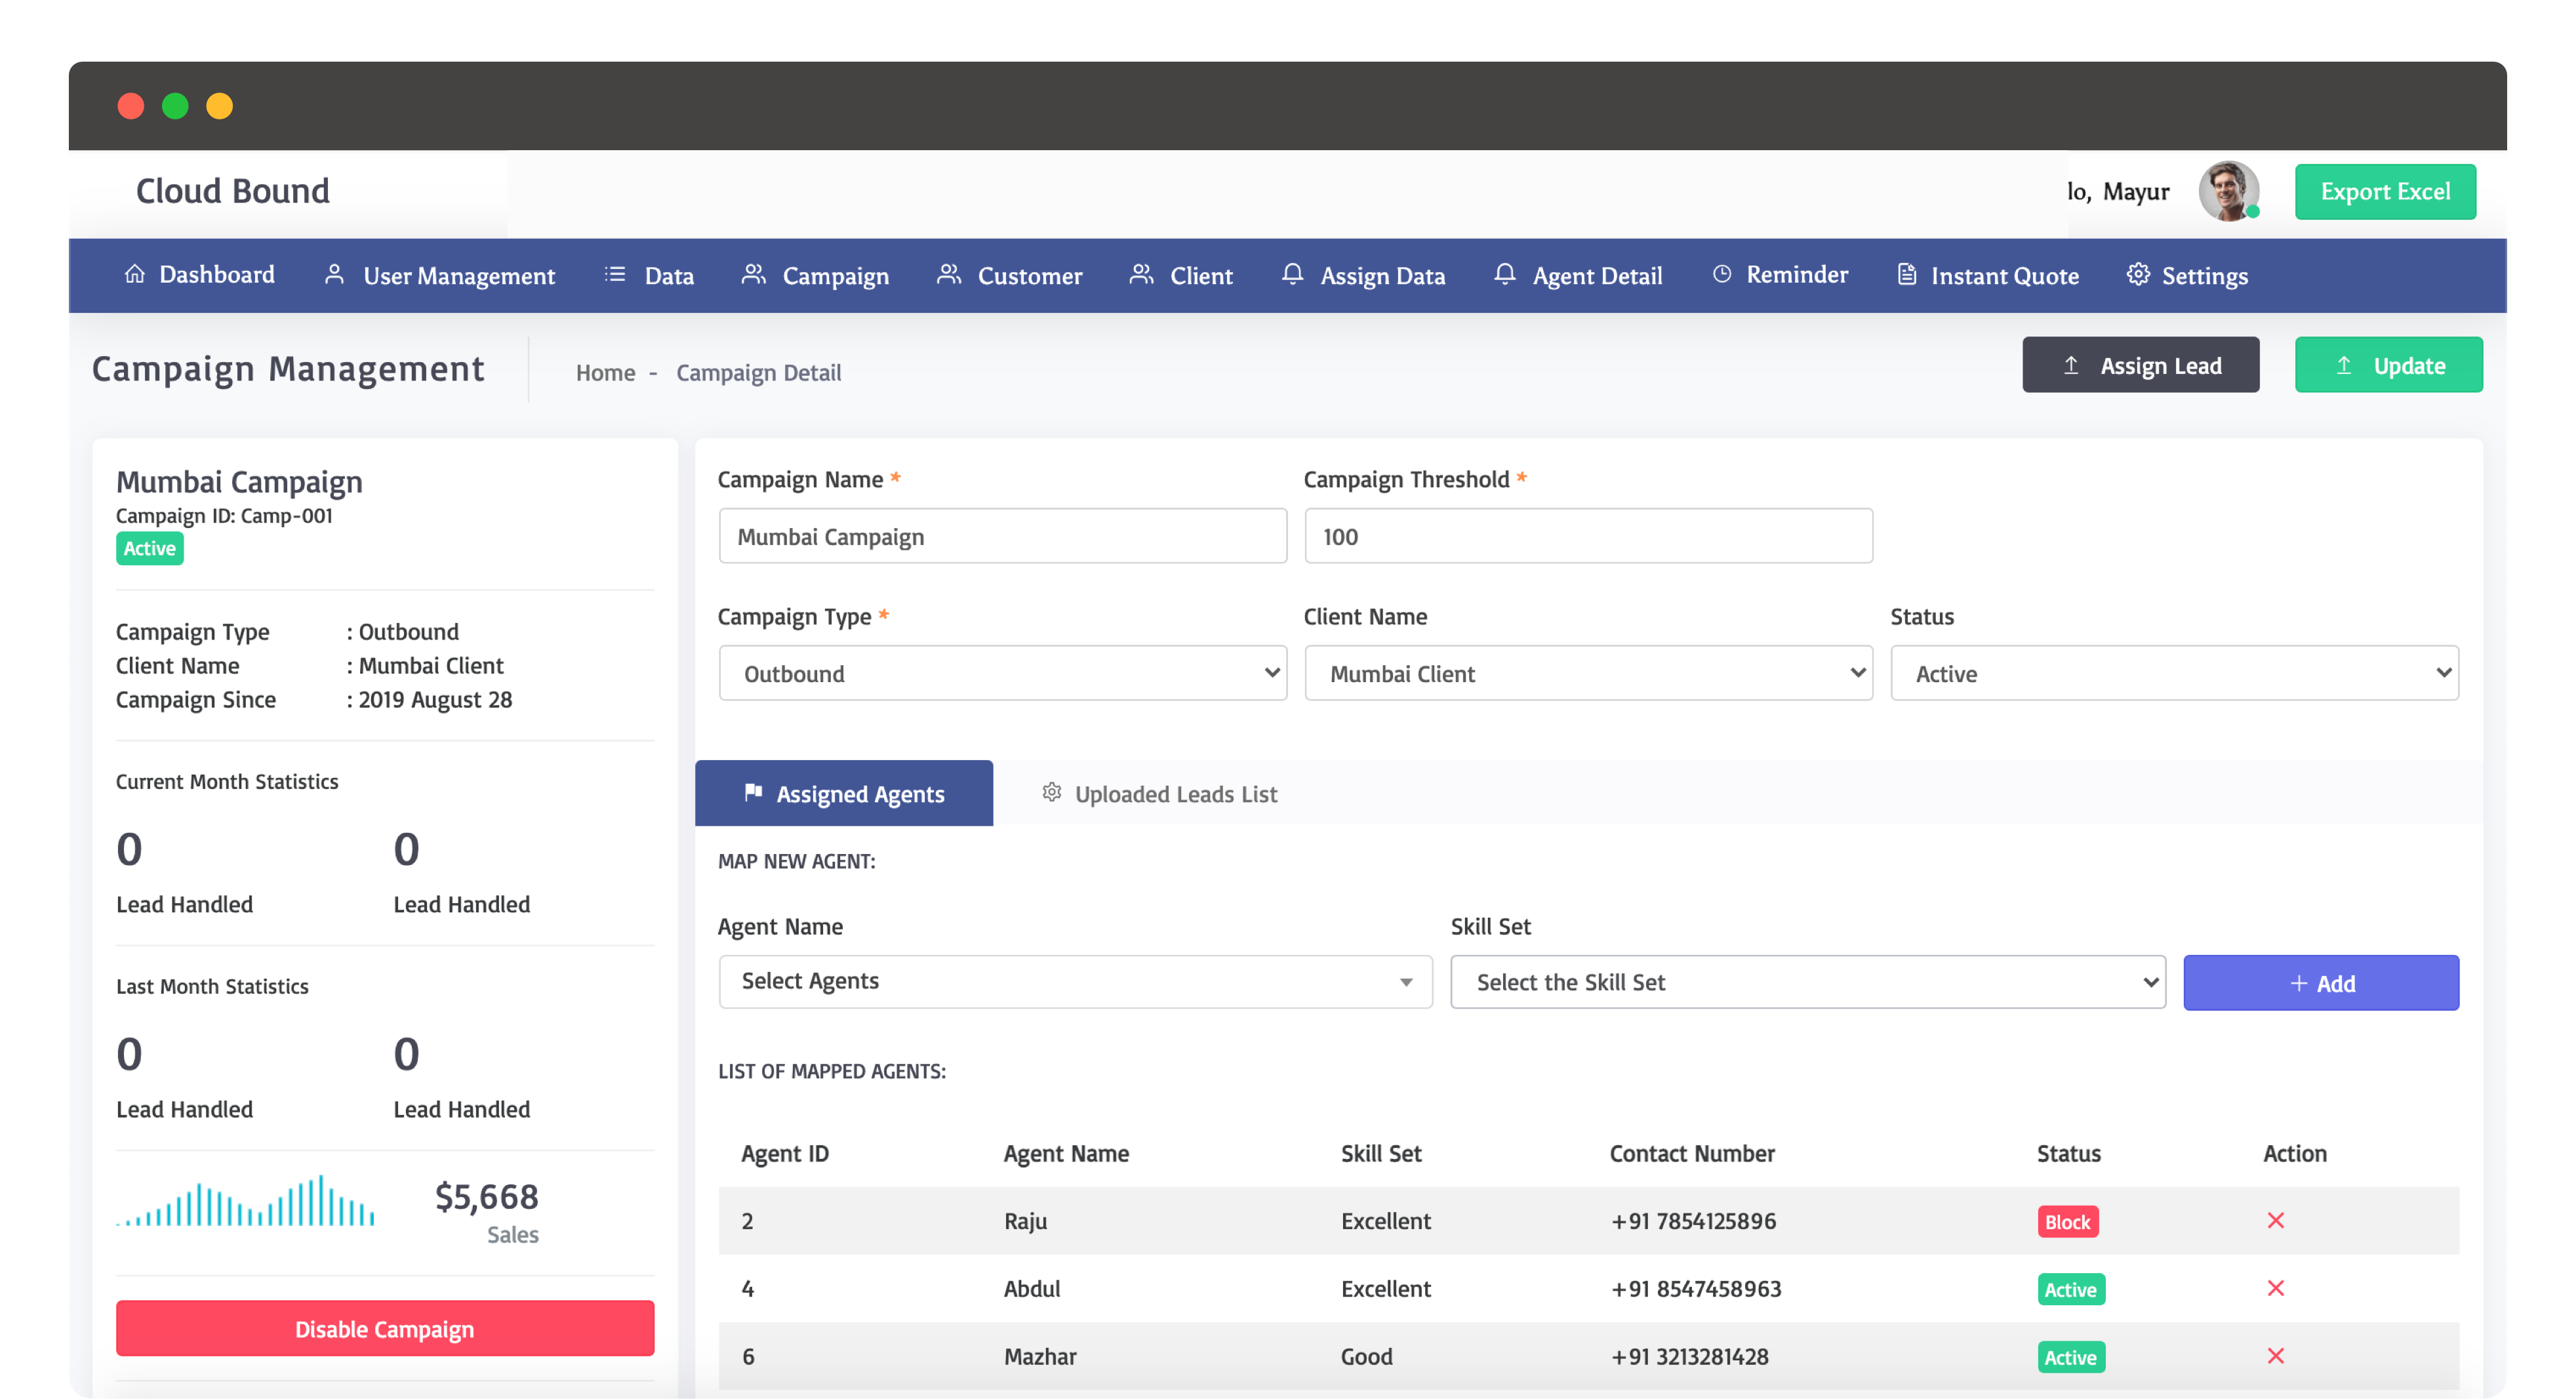
Task: Click the plus icon in Add button
Action: 2298,983
